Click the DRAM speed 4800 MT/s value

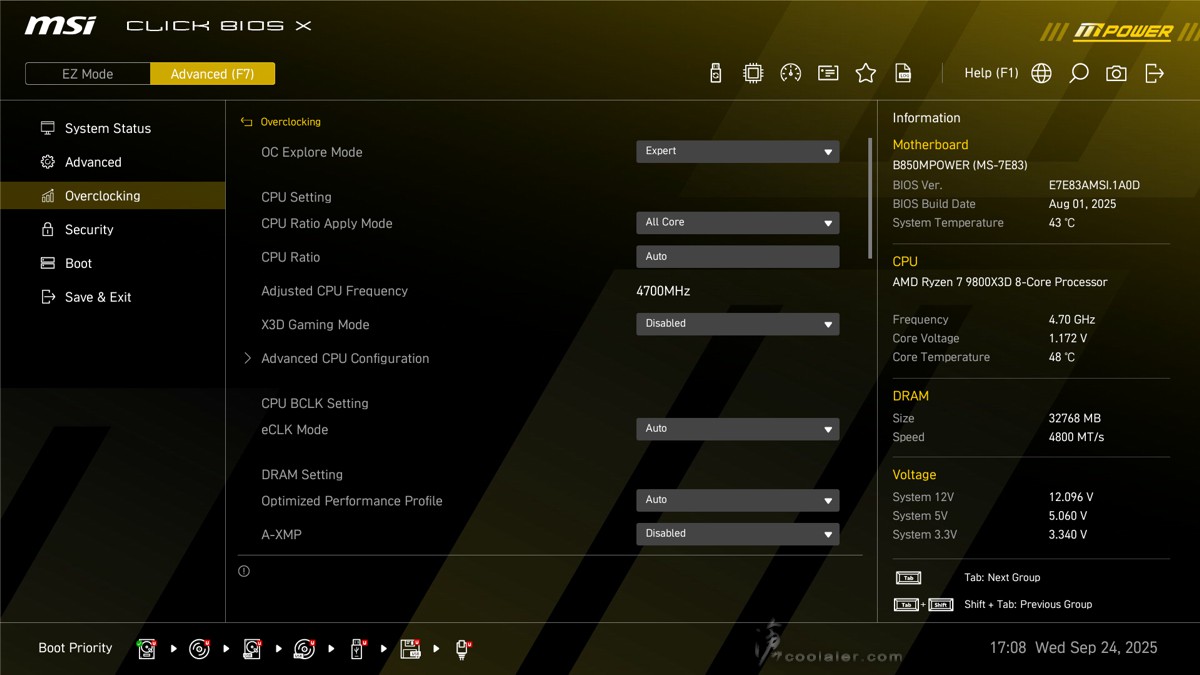click(1076, 437)
